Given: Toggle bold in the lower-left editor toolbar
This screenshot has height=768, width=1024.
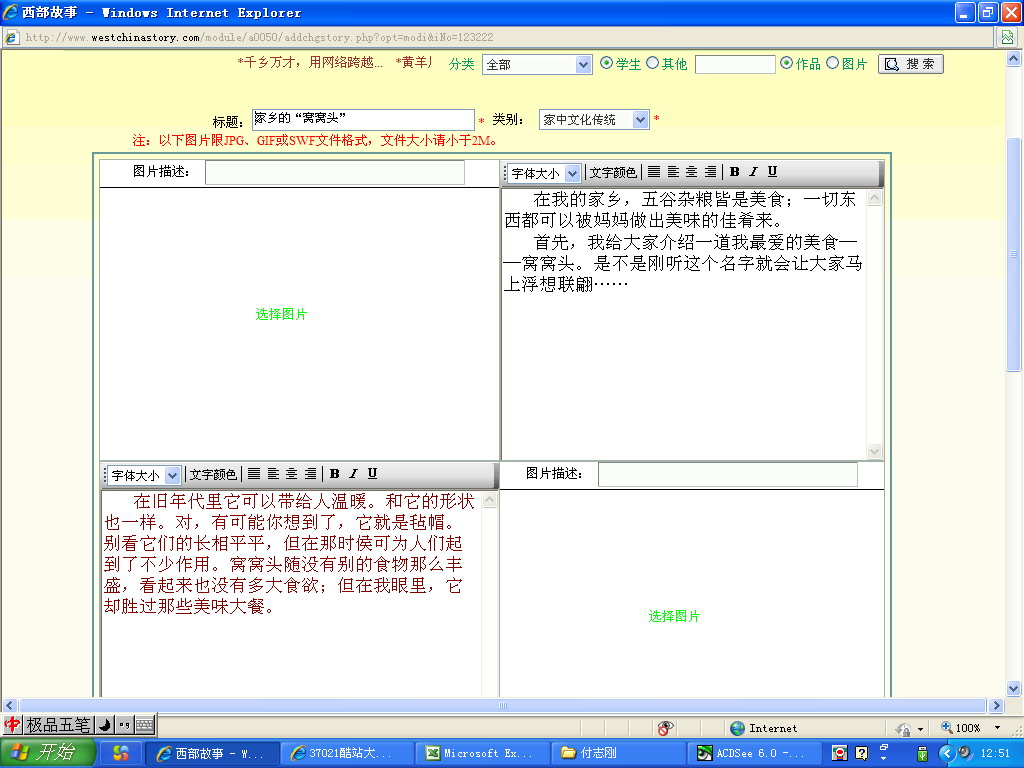Looking at the screenshot, I should (335, 474).
